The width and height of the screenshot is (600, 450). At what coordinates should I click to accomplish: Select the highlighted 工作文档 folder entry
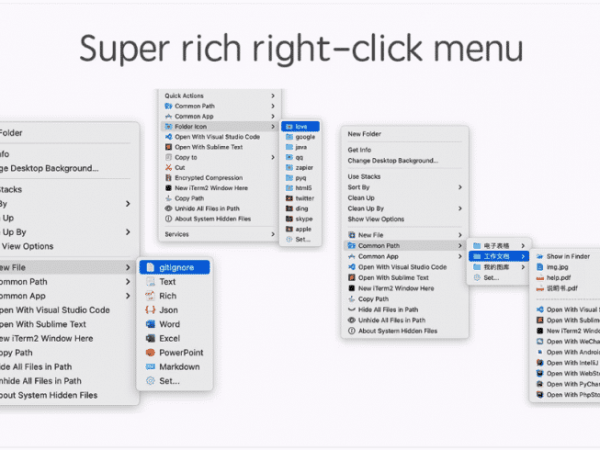499,256
